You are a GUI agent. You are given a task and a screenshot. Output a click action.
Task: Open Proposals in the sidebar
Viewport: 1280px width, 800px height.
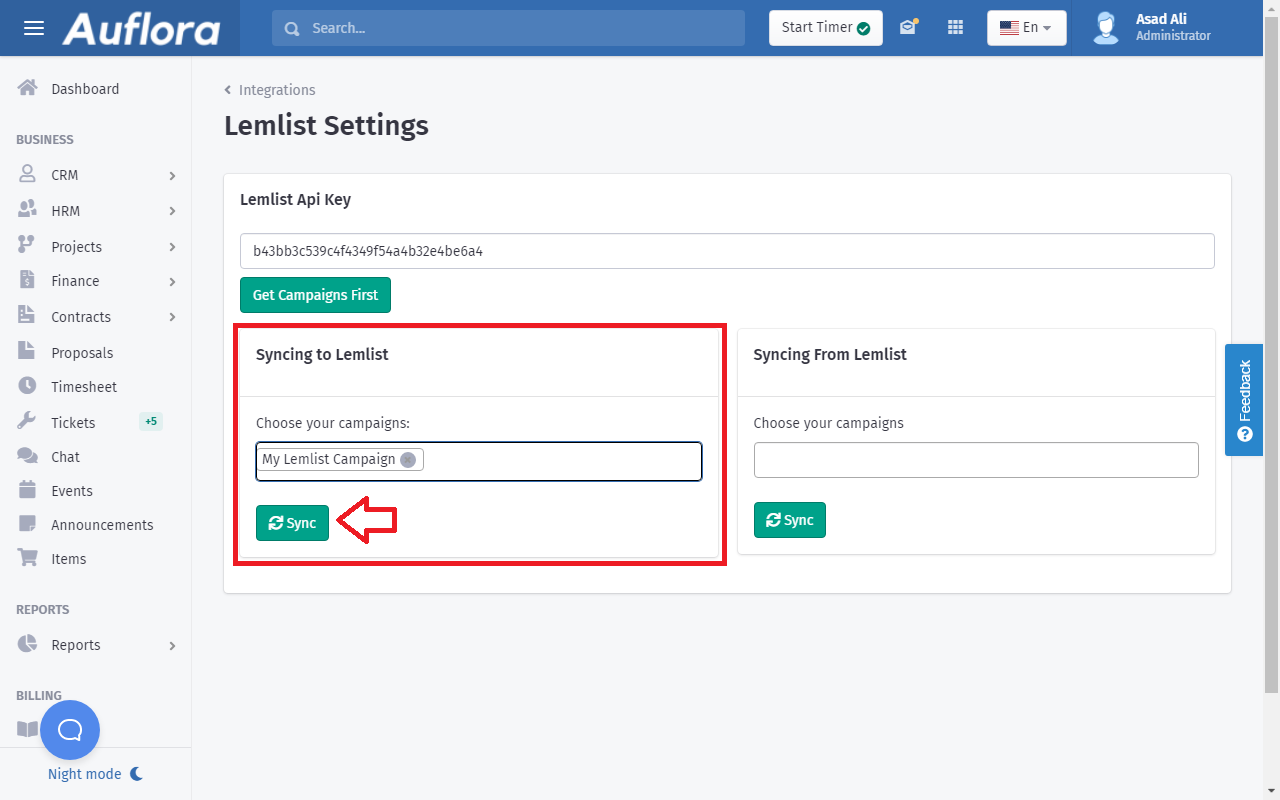pos(82,353)
